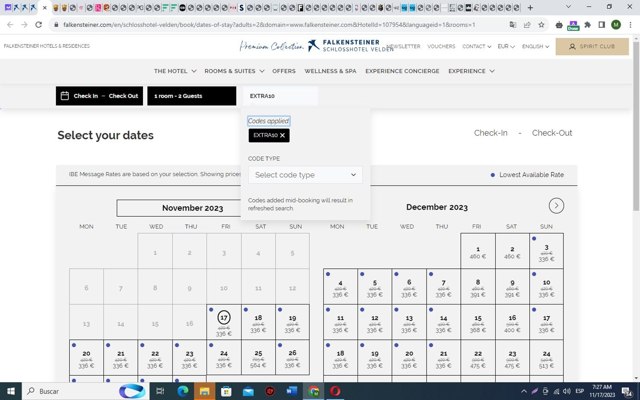
Task: Open Word from the taskbar
Action: click(291, 391)
